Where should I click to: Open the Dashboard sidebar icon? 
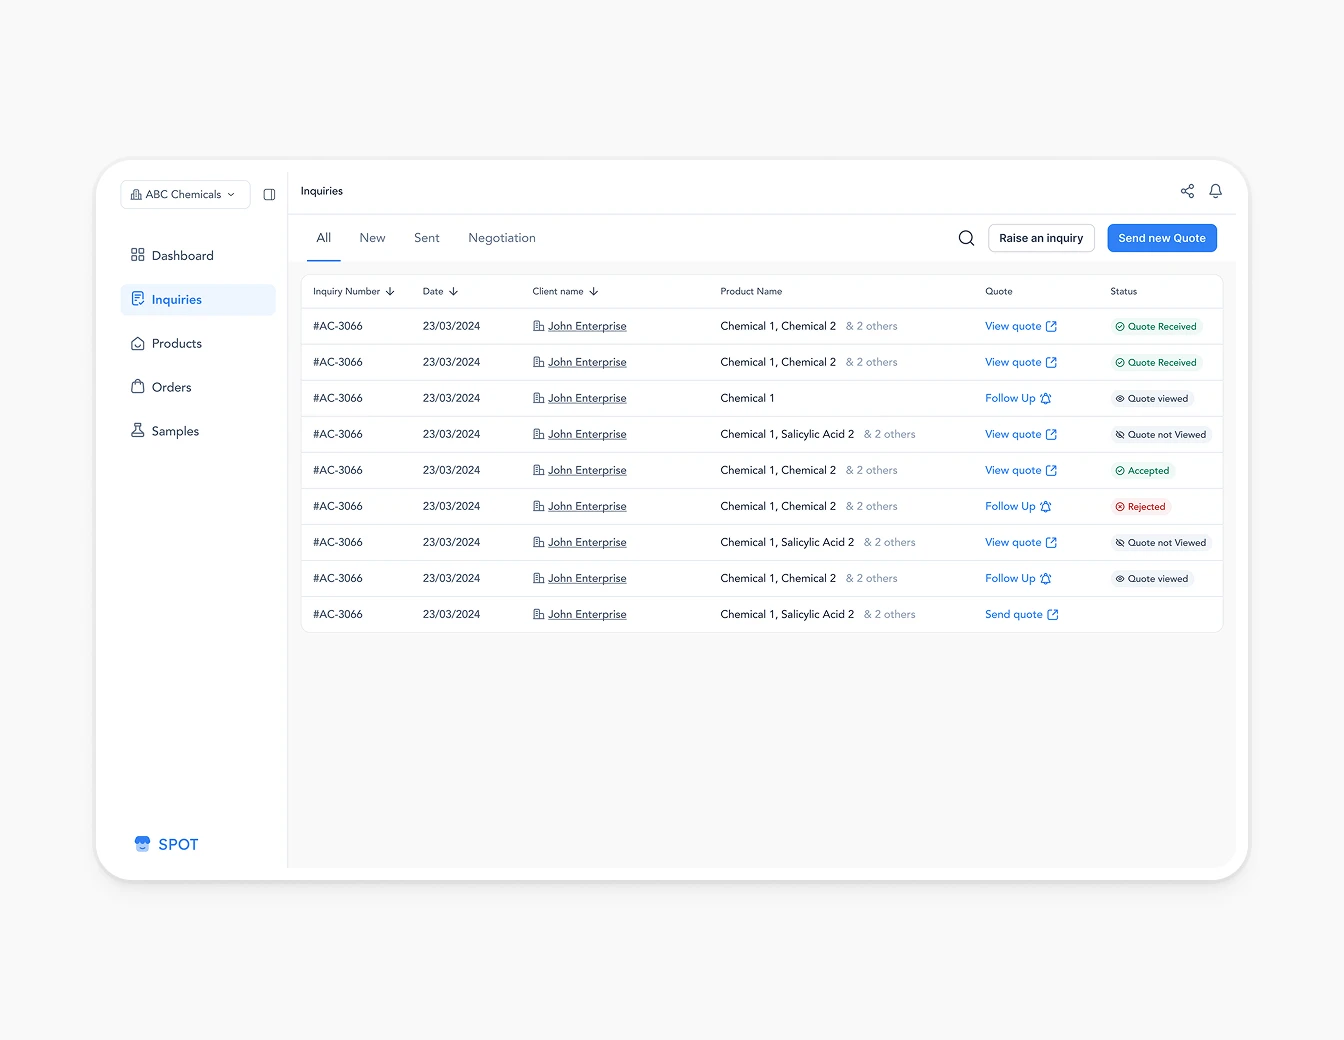[137, 255]
